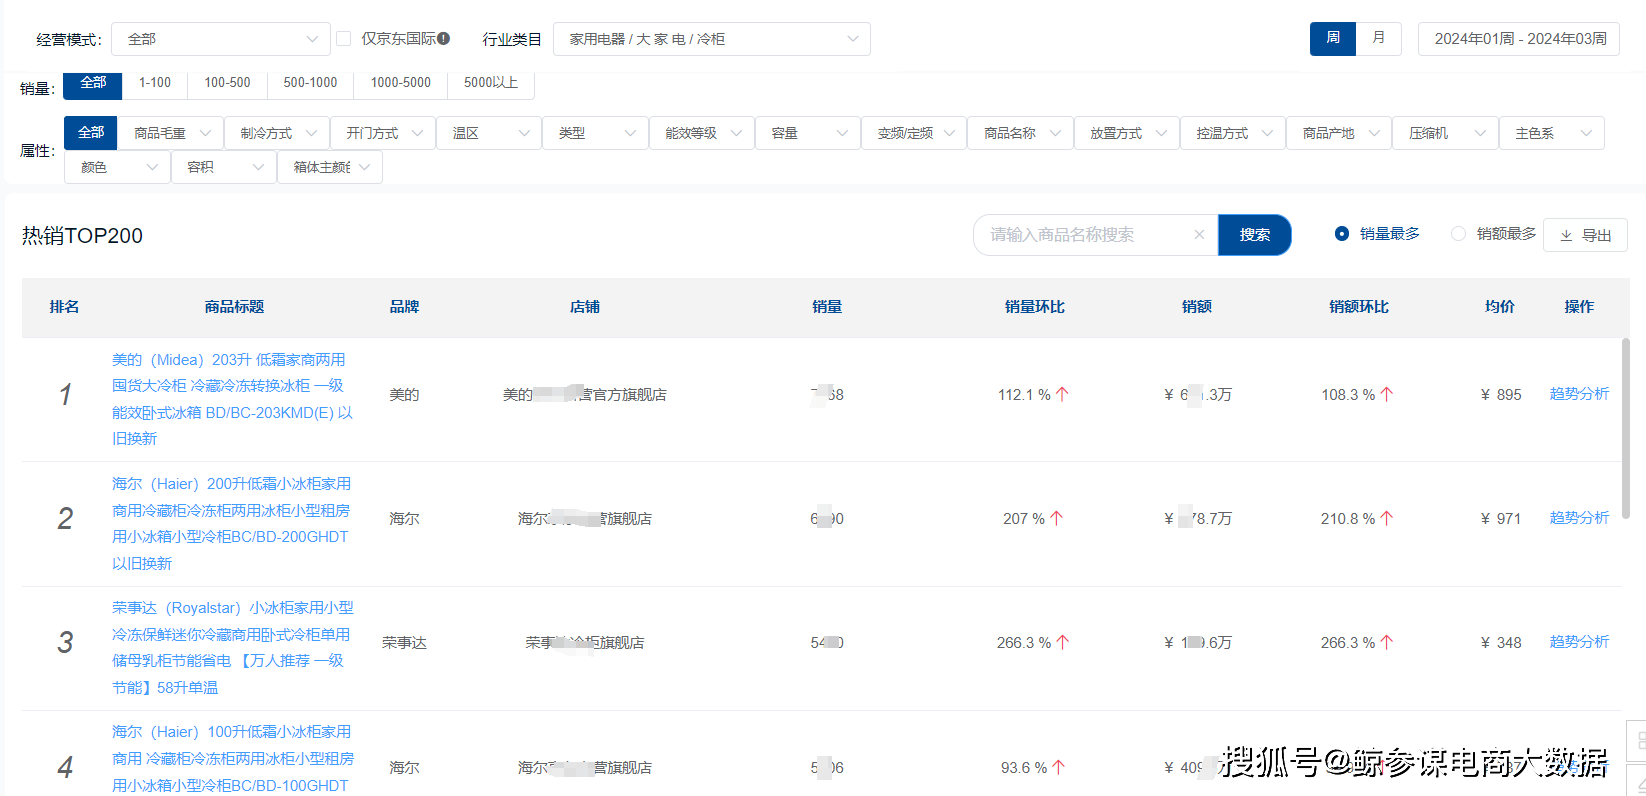This screenshot has height=796, width=1646.
Task: Expand the 商品名称 attribute dropdown
Action: 1020,133
